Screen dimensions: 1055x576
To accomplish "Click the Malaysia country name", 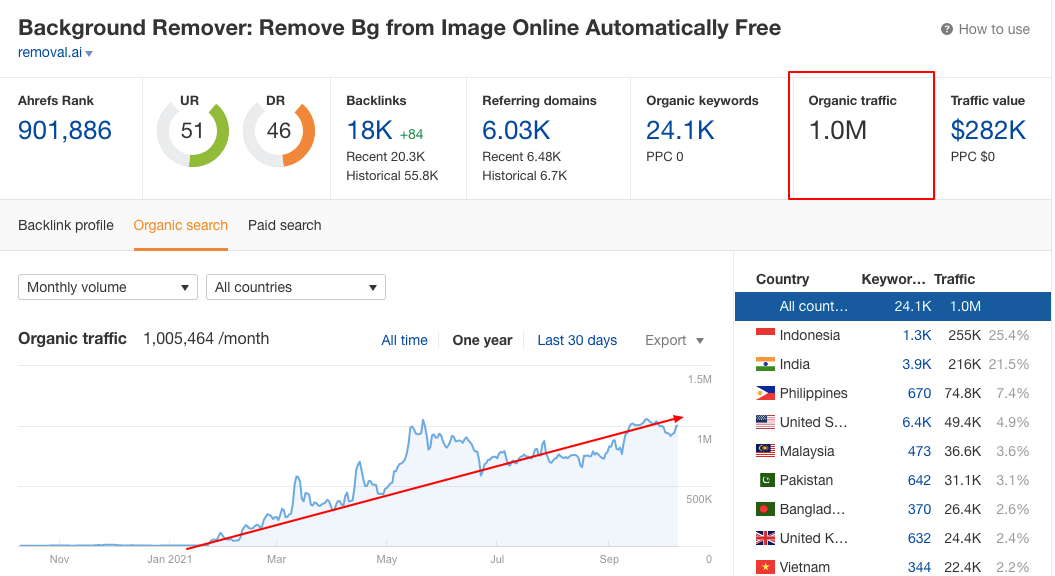I will 807,451.
